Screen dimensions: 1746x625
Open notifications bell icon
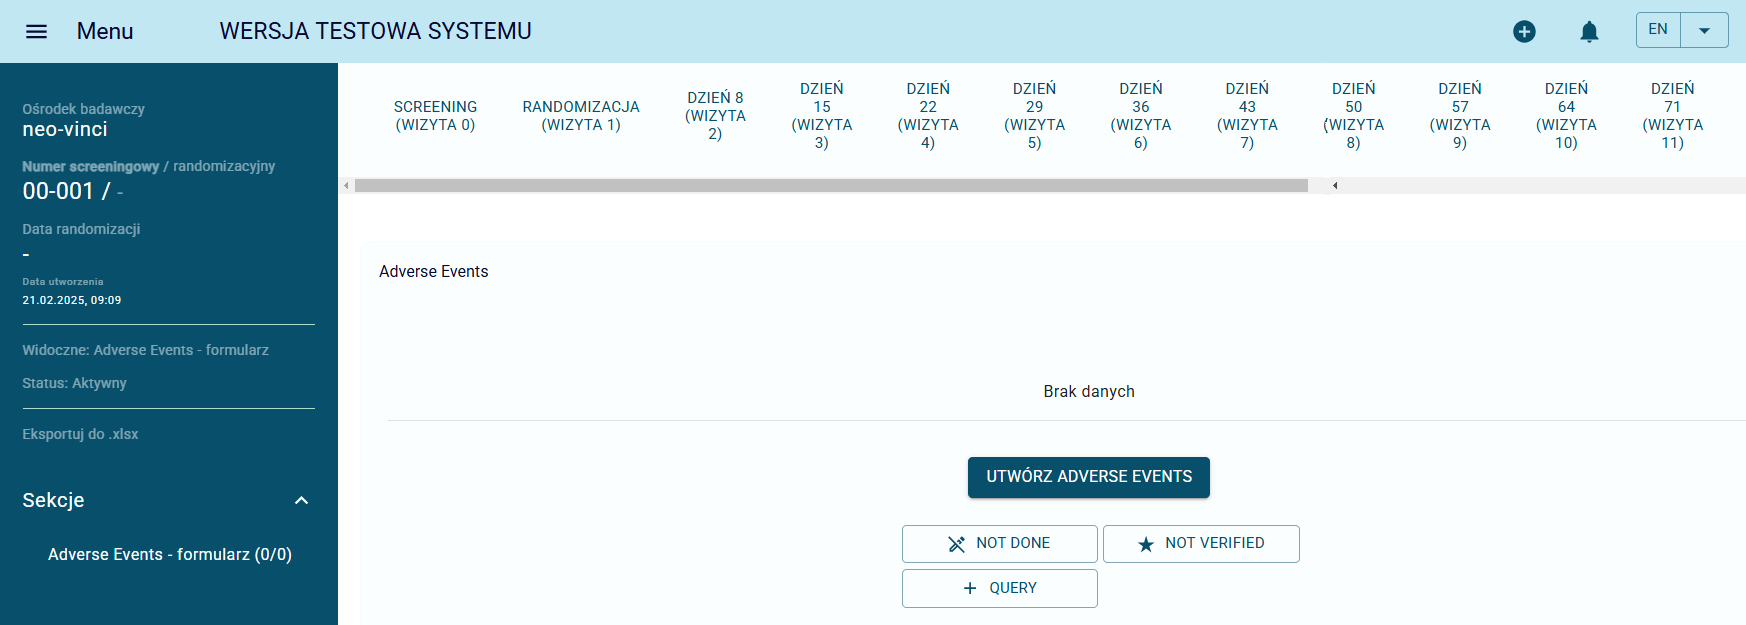tap(1589, 32)
